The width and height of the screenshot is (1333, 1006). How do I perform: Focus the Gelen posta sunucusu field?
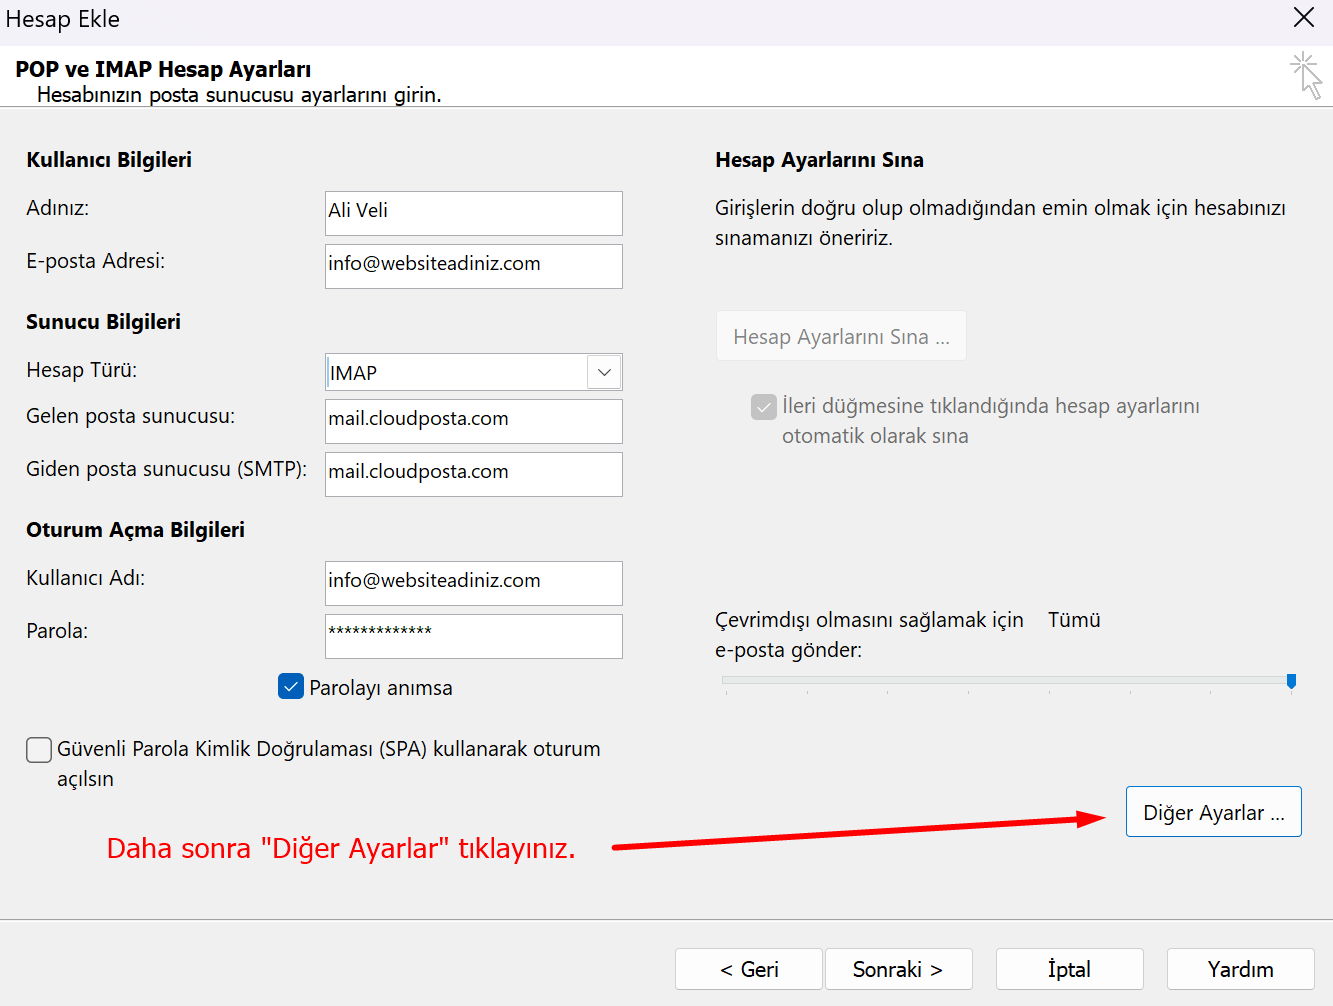(473, 421)
